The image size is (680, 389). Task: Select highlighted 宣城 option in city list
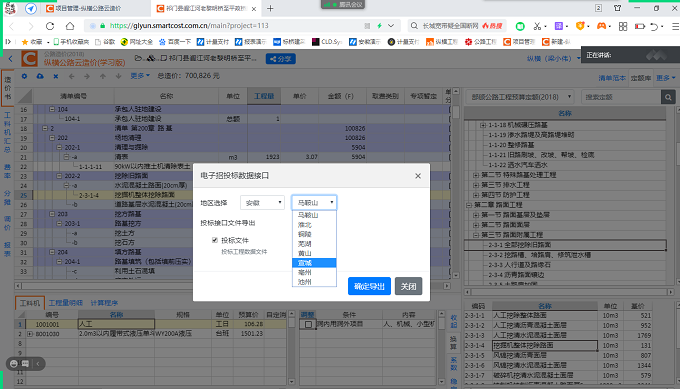click(314, 263)
